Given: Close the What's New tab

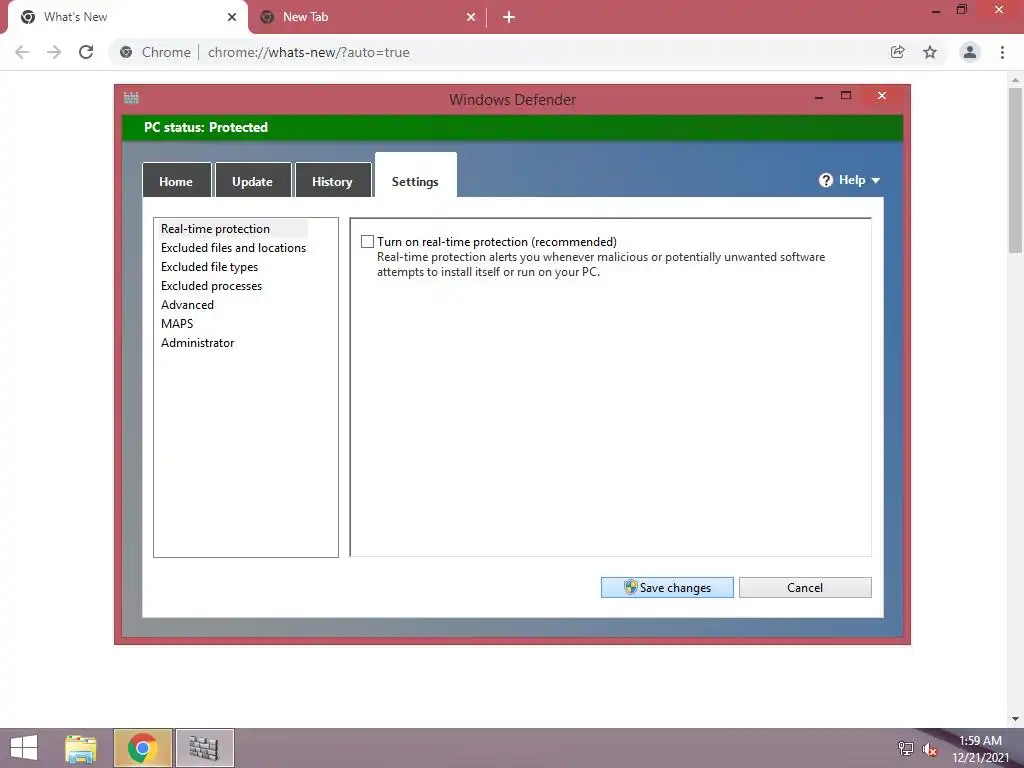Looking at the screenshot, I should tap(232, 17).
